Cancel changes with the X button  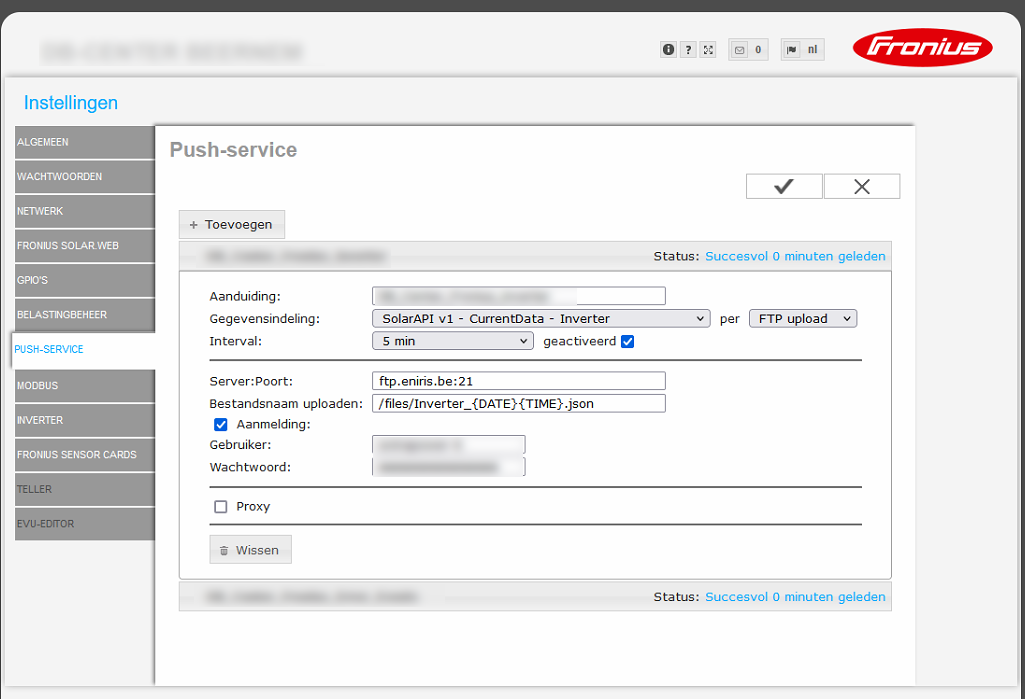click(862, 187)
